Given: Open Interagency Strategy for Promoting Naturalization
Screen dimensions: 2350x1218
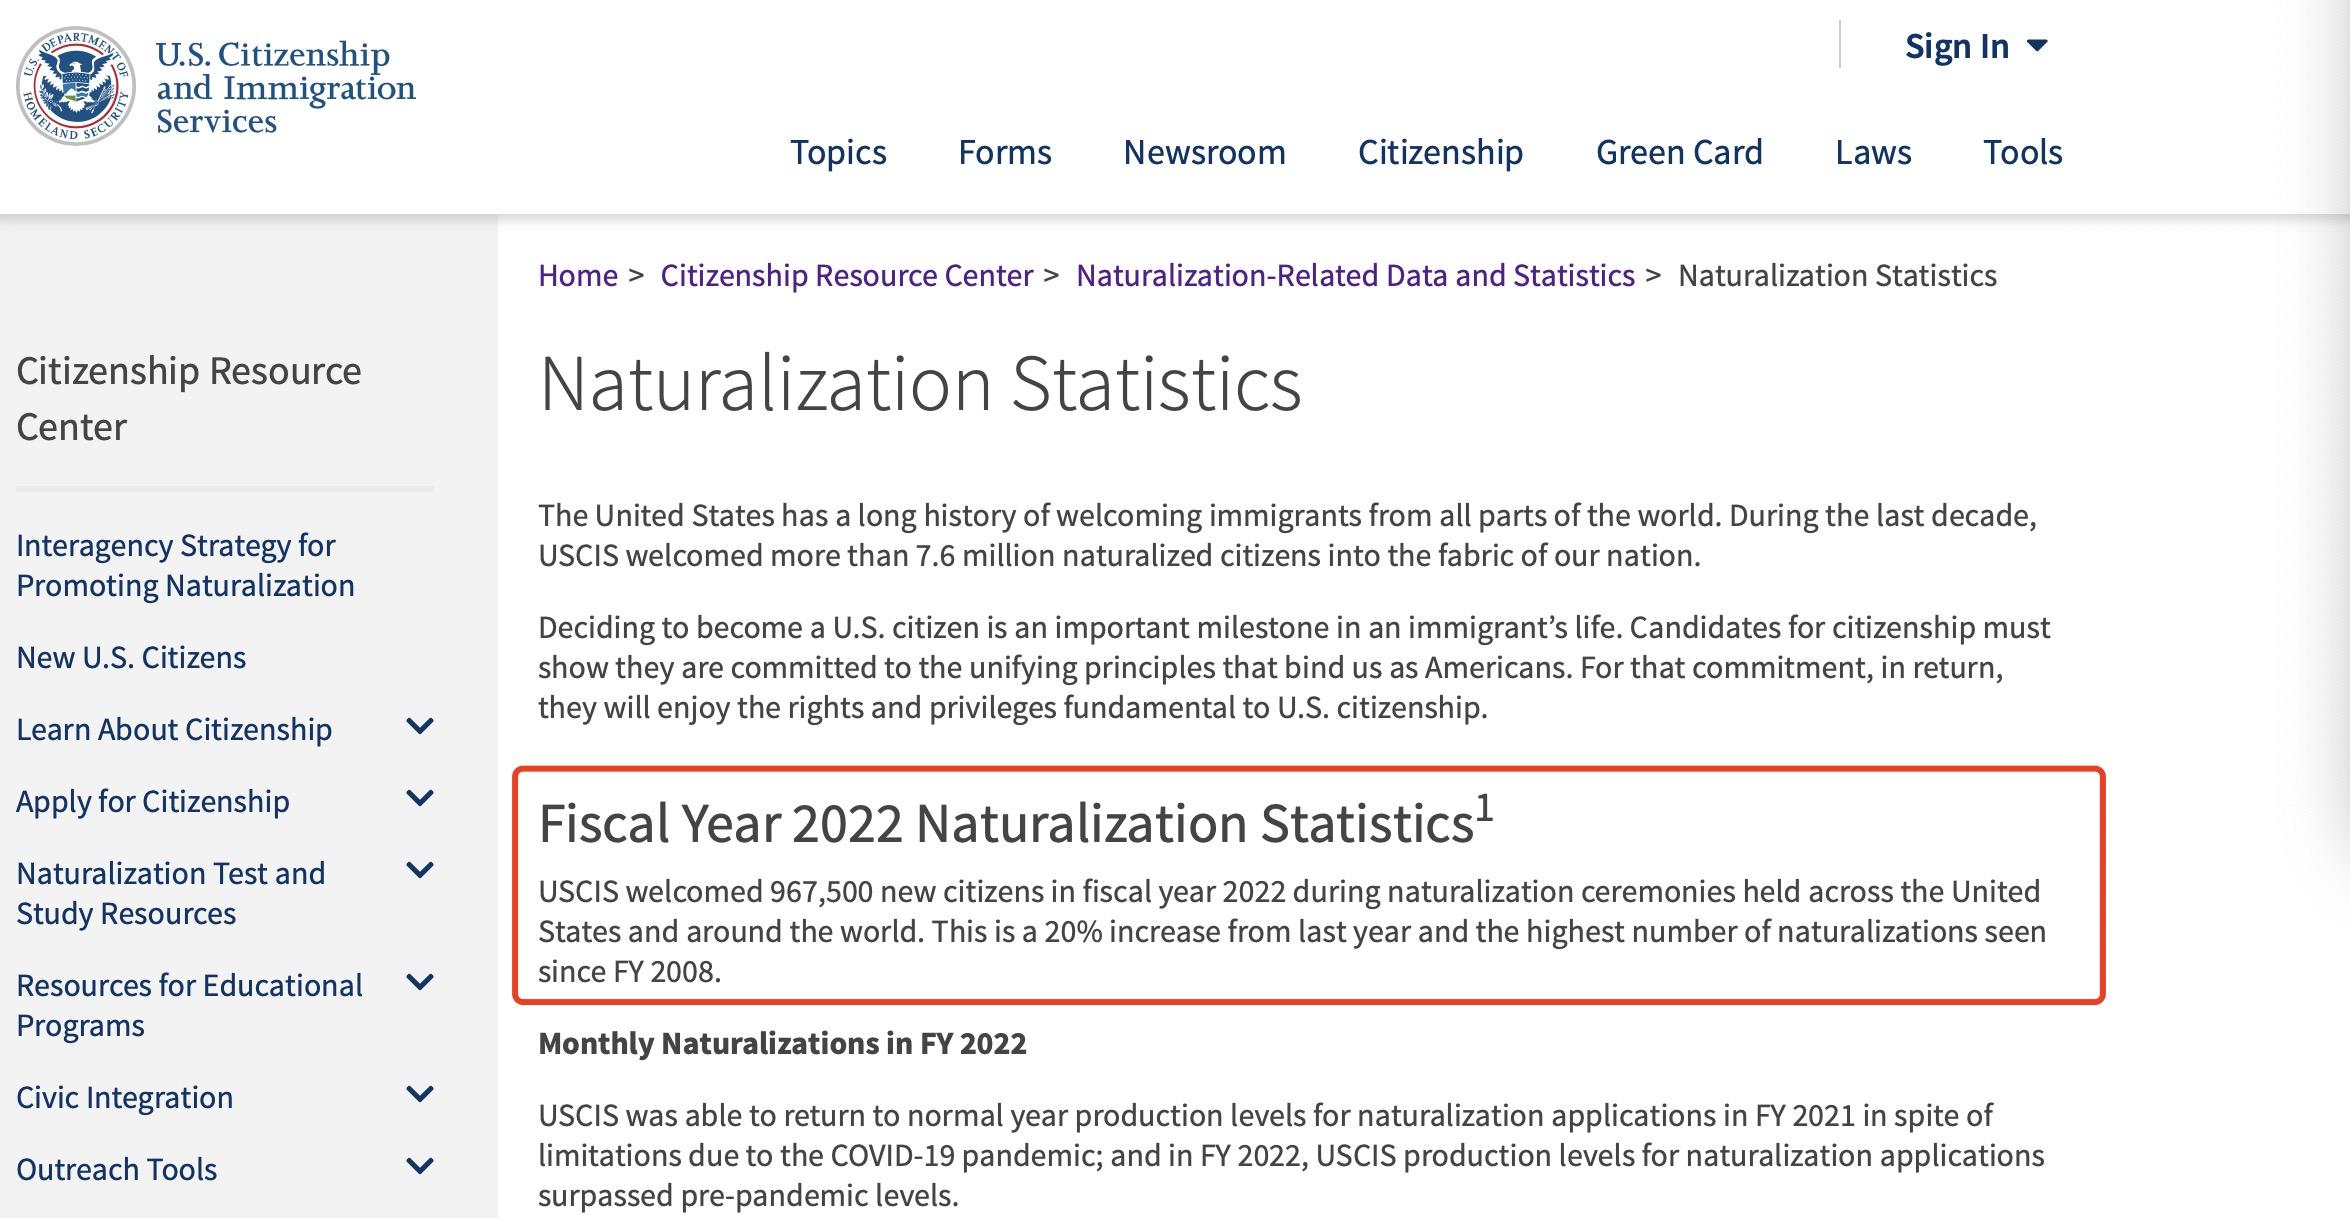Looking at the screenshot, I should tap(185, 565).
